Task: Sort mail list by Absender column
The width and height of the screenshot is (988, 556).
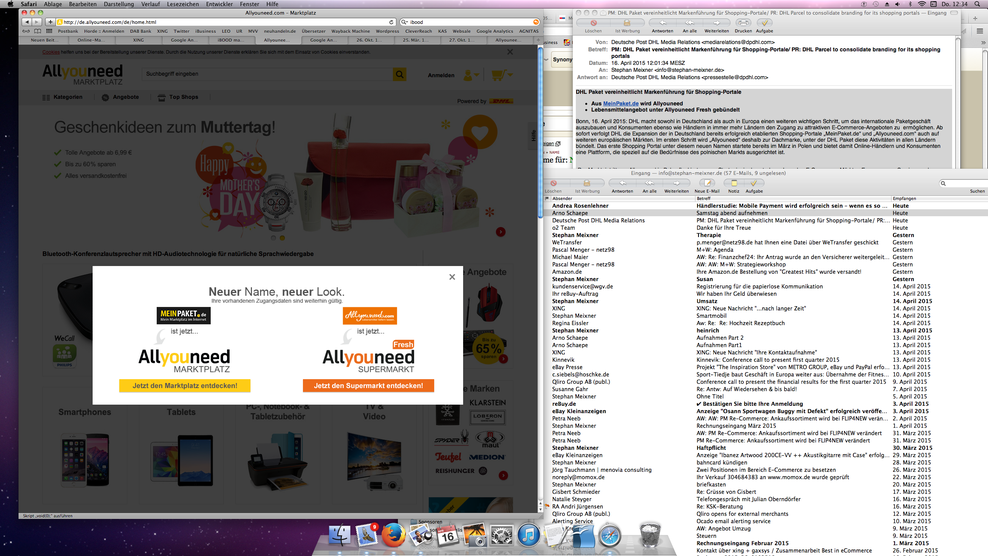Action: click(623, 199)
